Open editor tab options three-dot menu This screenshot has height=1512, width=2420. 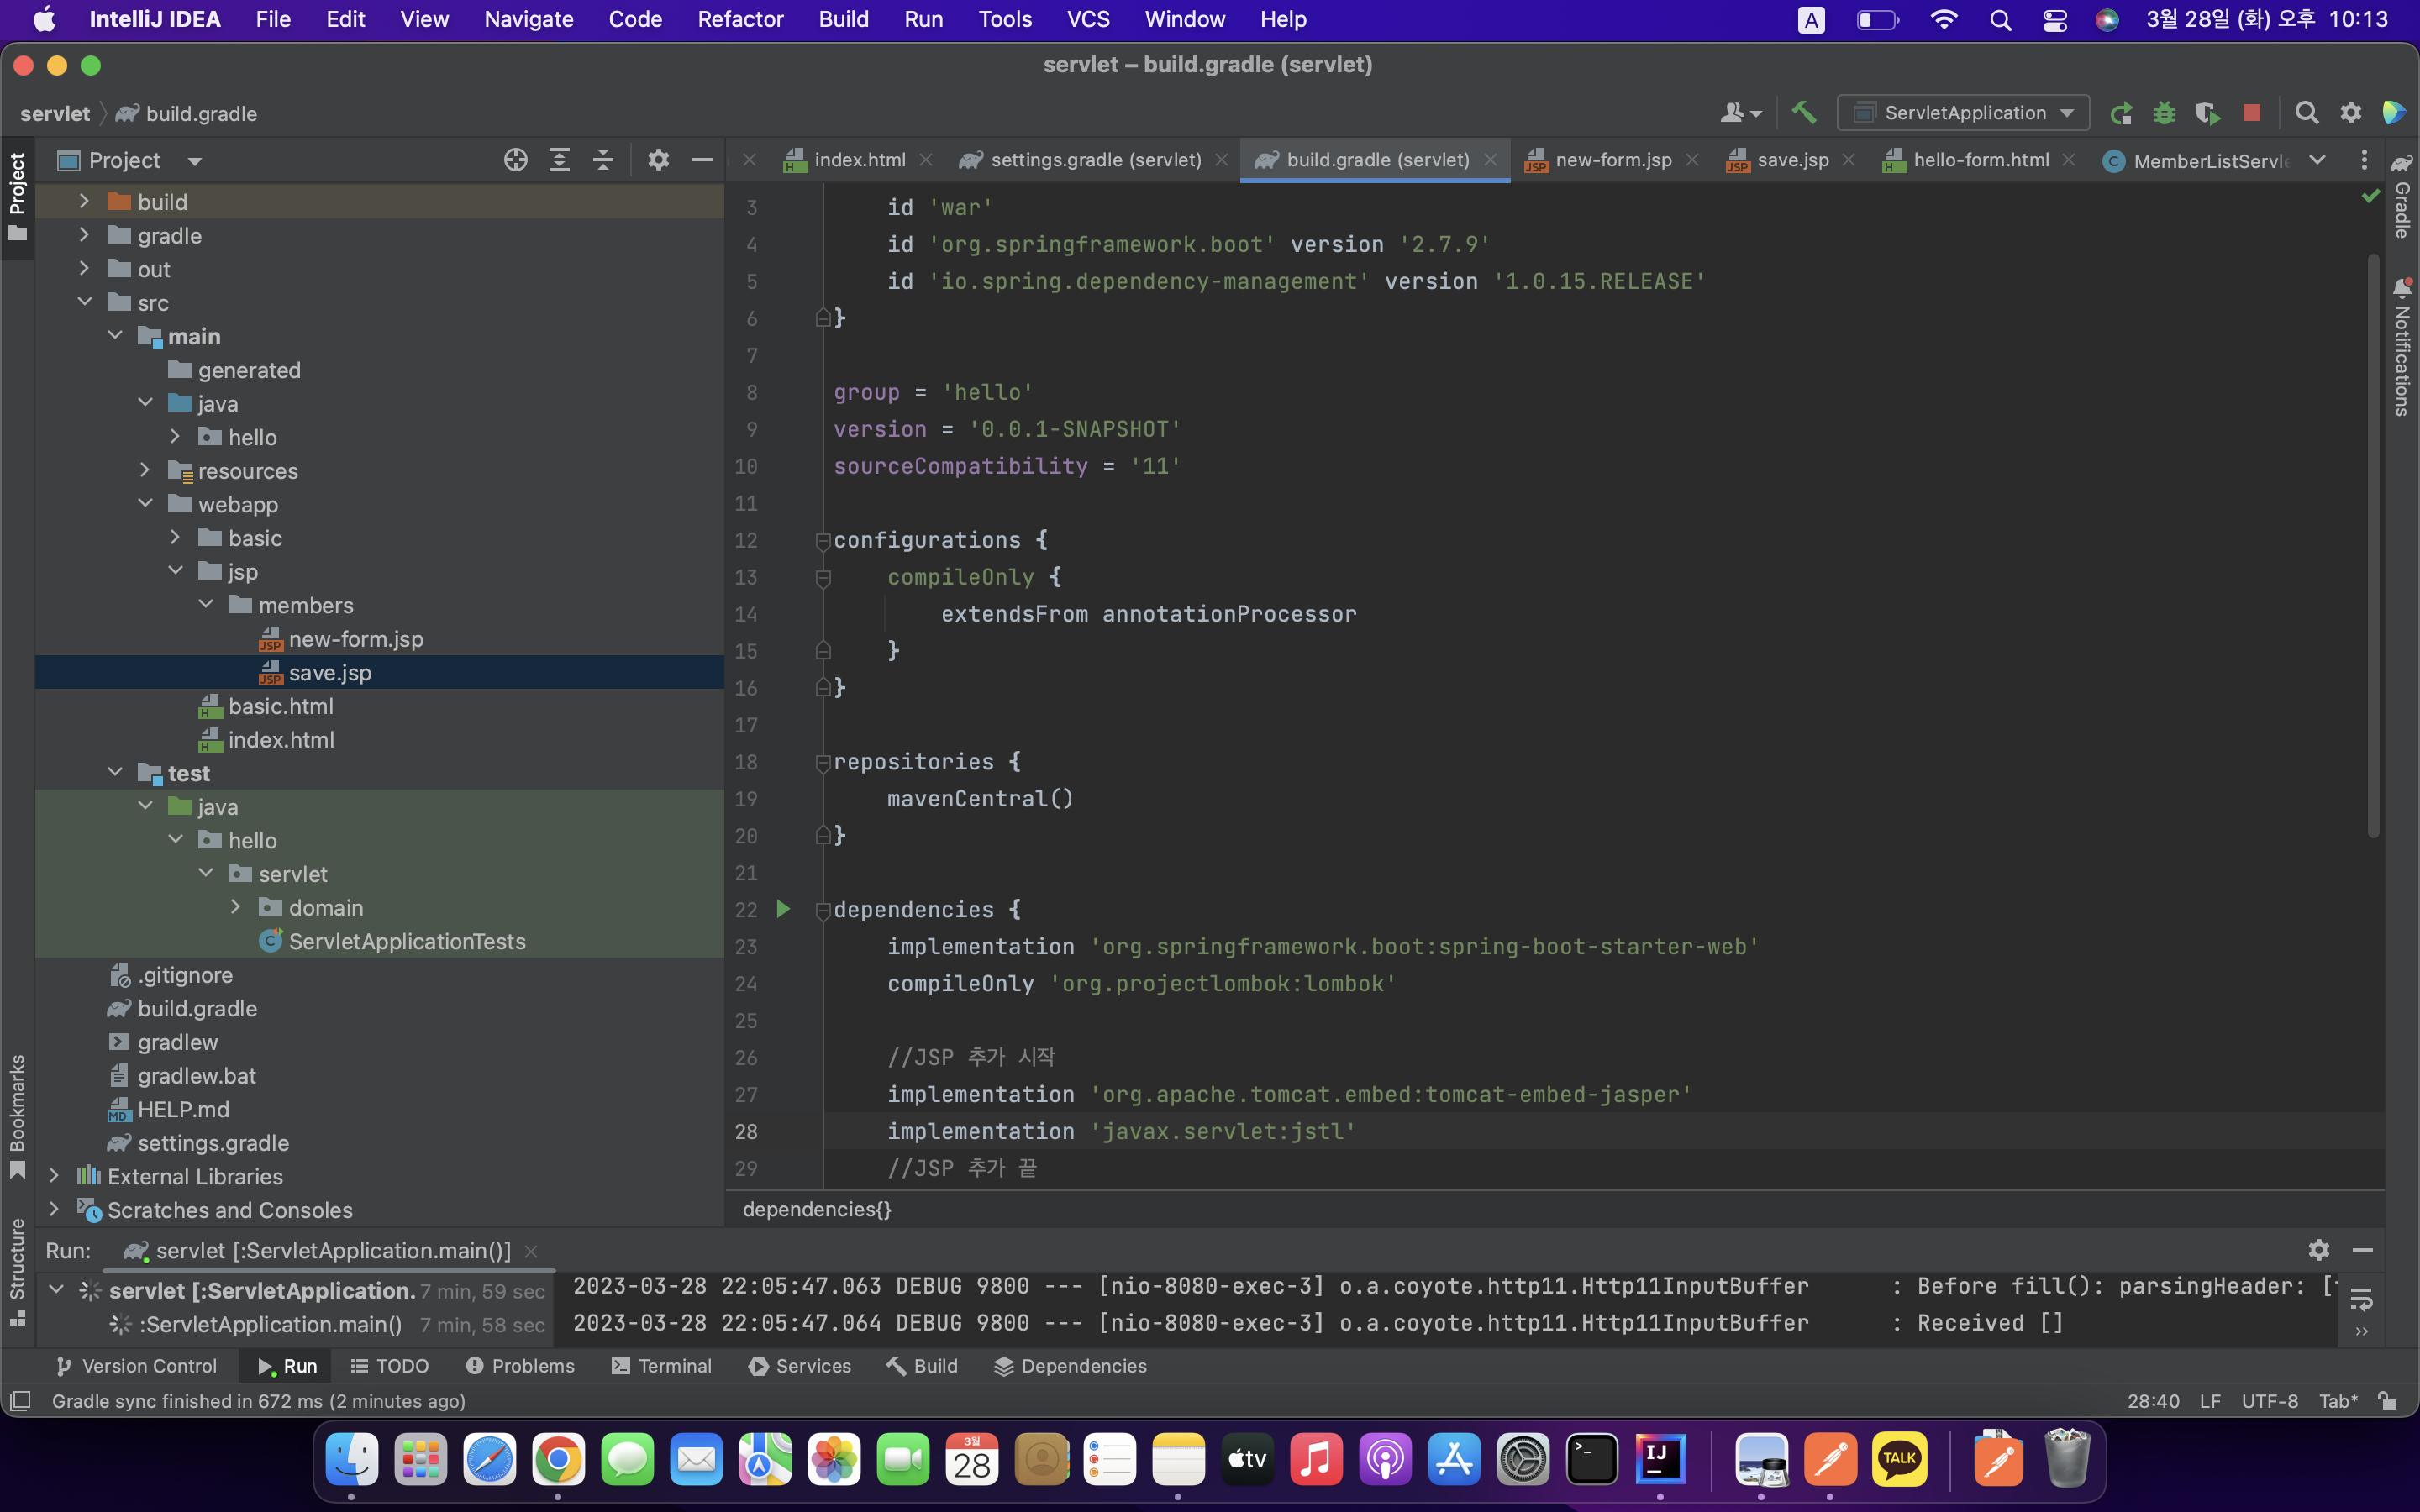click(x=2364, y=160)
